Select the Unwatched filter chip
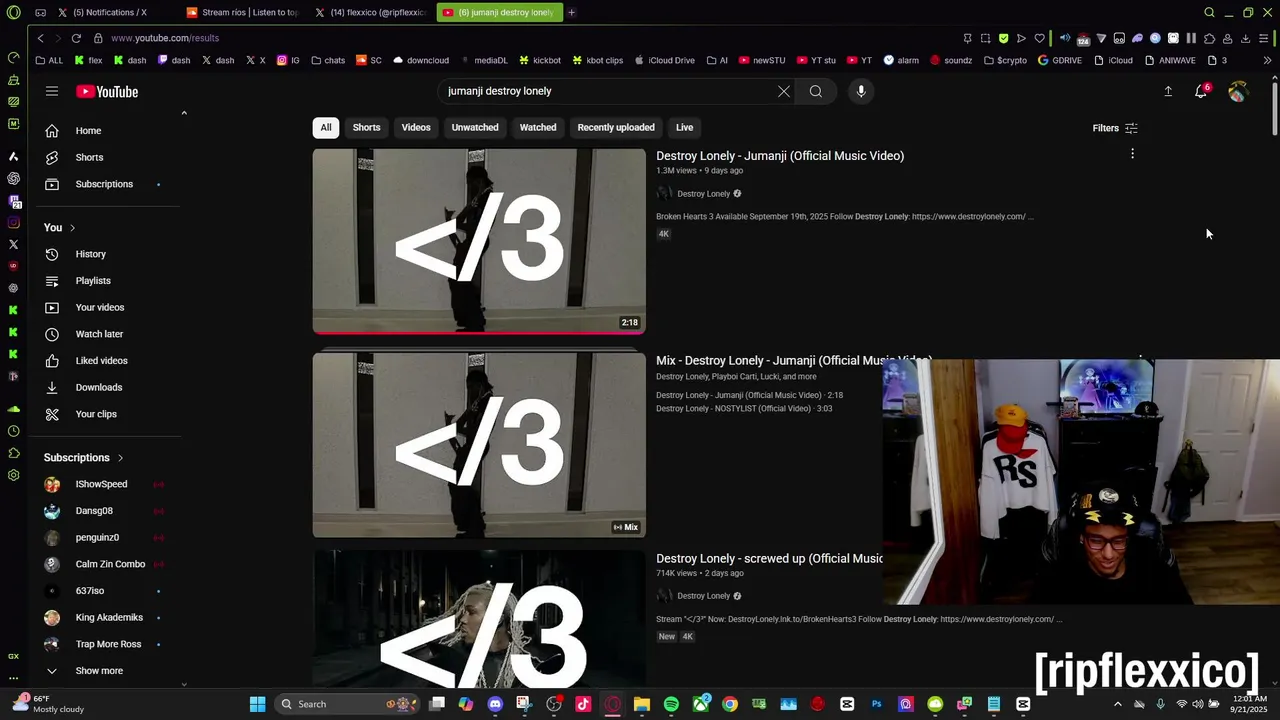The image size is (1280, 720). coord(475,127)
